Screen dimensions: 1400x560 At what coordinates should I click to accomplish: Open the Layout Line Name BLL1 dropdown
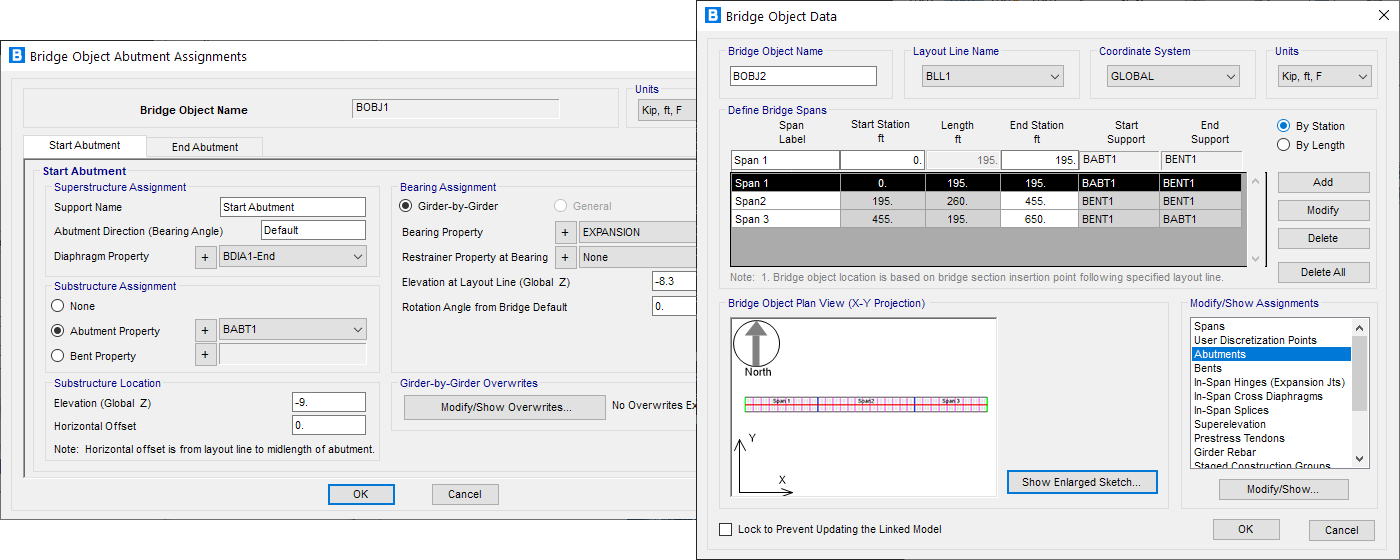[x=992, y=76]
